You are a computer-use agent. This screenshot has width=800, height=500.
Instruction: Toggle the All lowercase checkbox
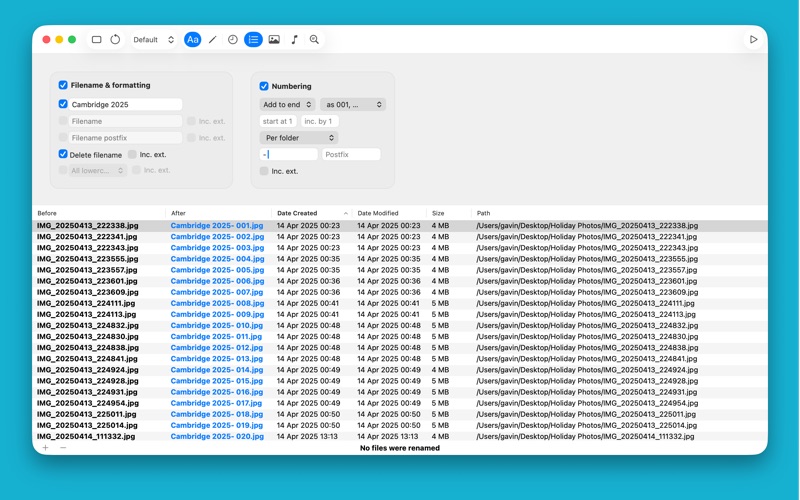(x=63, y=170)
